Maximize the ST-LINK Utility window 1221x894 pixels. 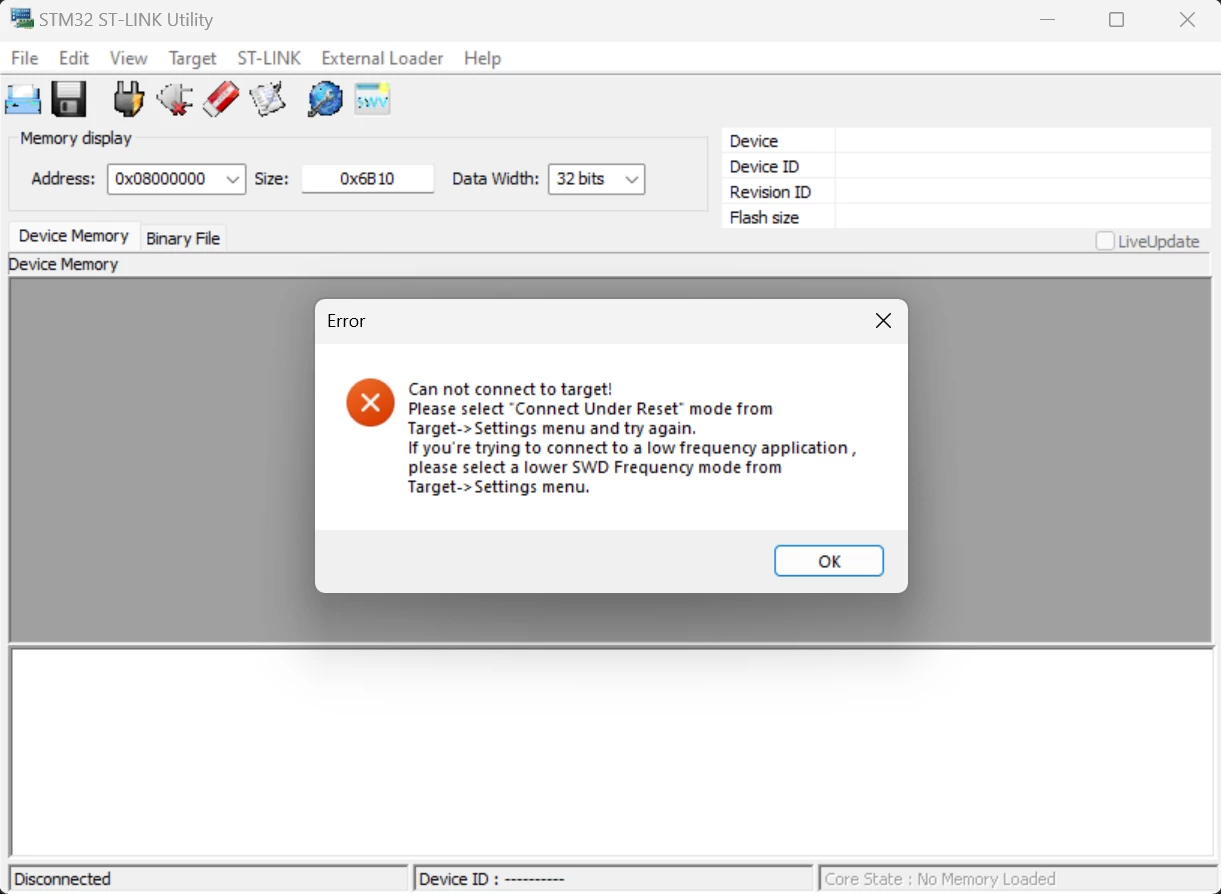coord(1117,19)
